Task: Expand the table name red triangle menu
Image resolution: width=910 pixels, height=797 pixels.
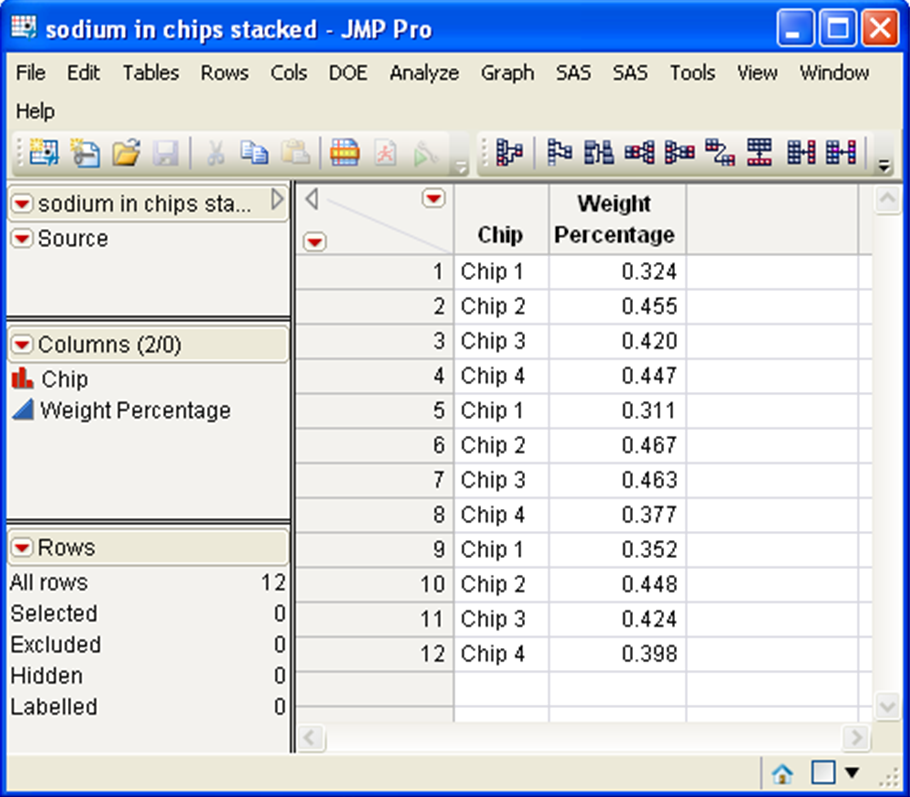Action: click(x=22, y=204)
